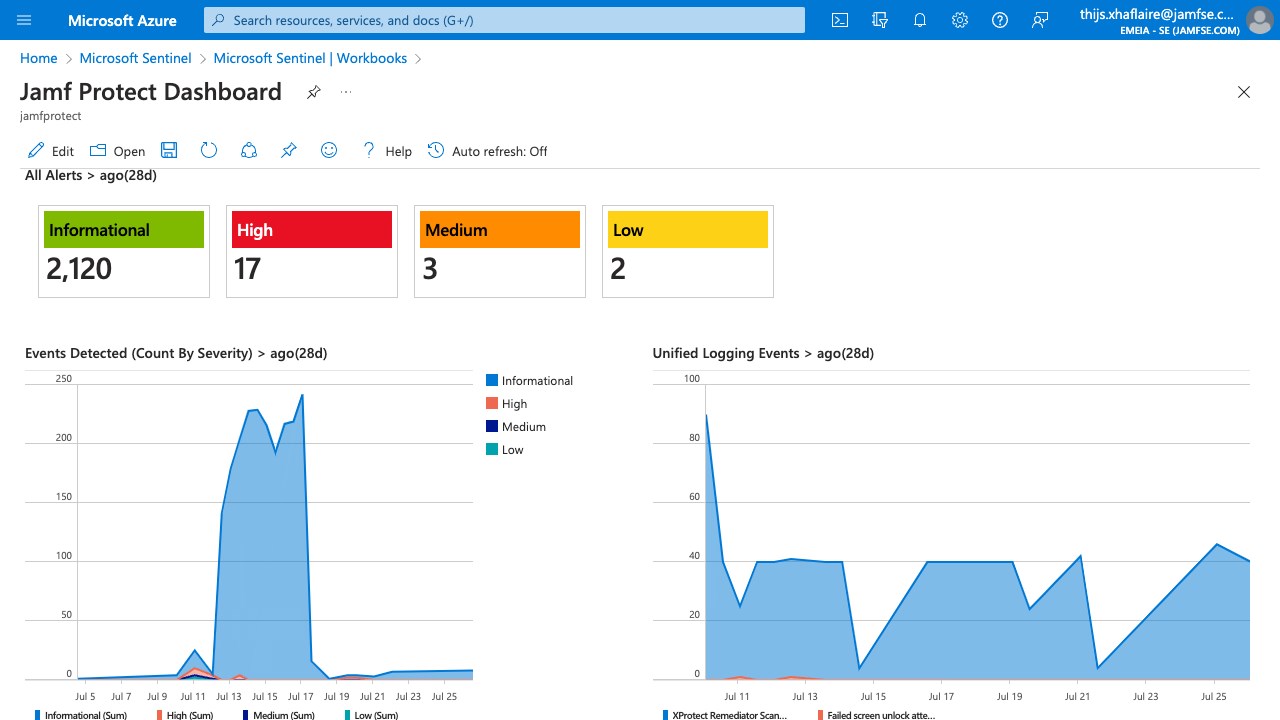1280x720 pixels.
Task: Save the workbook using the disk icon
Action: point(169,151)
